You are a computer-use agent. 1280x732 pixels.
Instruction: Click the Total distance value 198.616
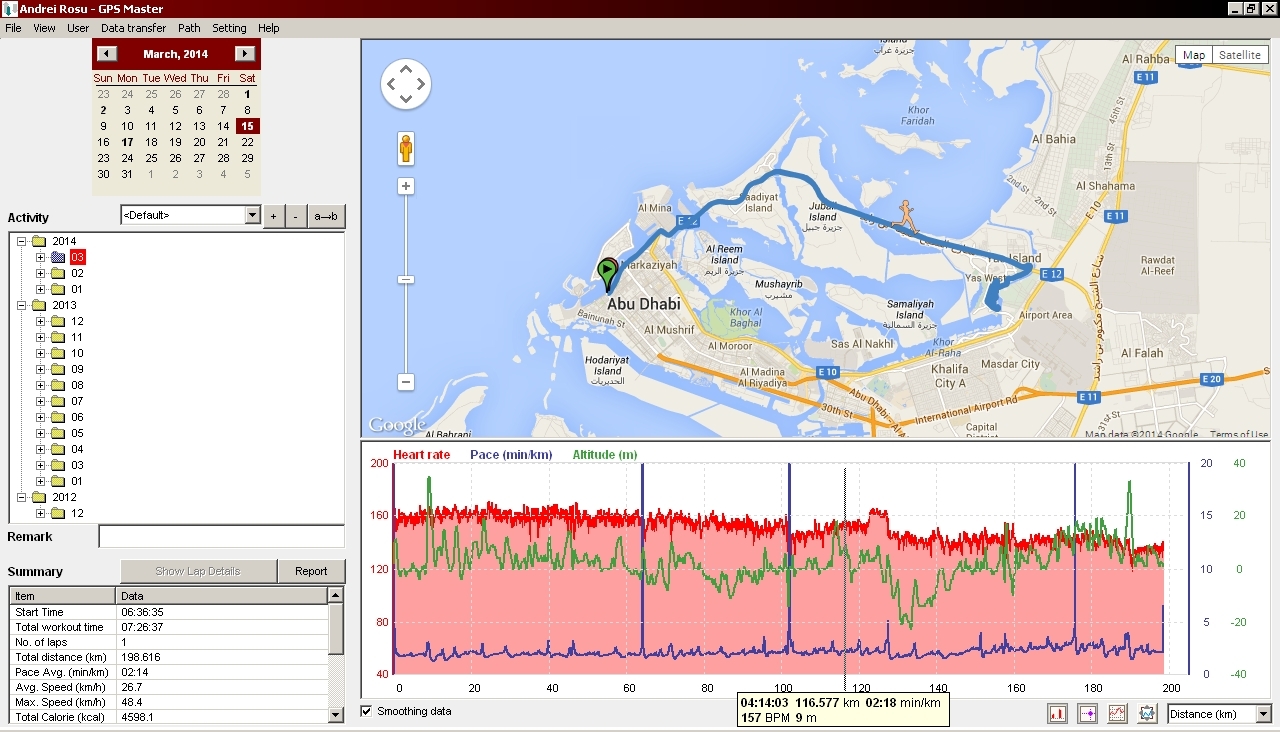pos(141,657)
